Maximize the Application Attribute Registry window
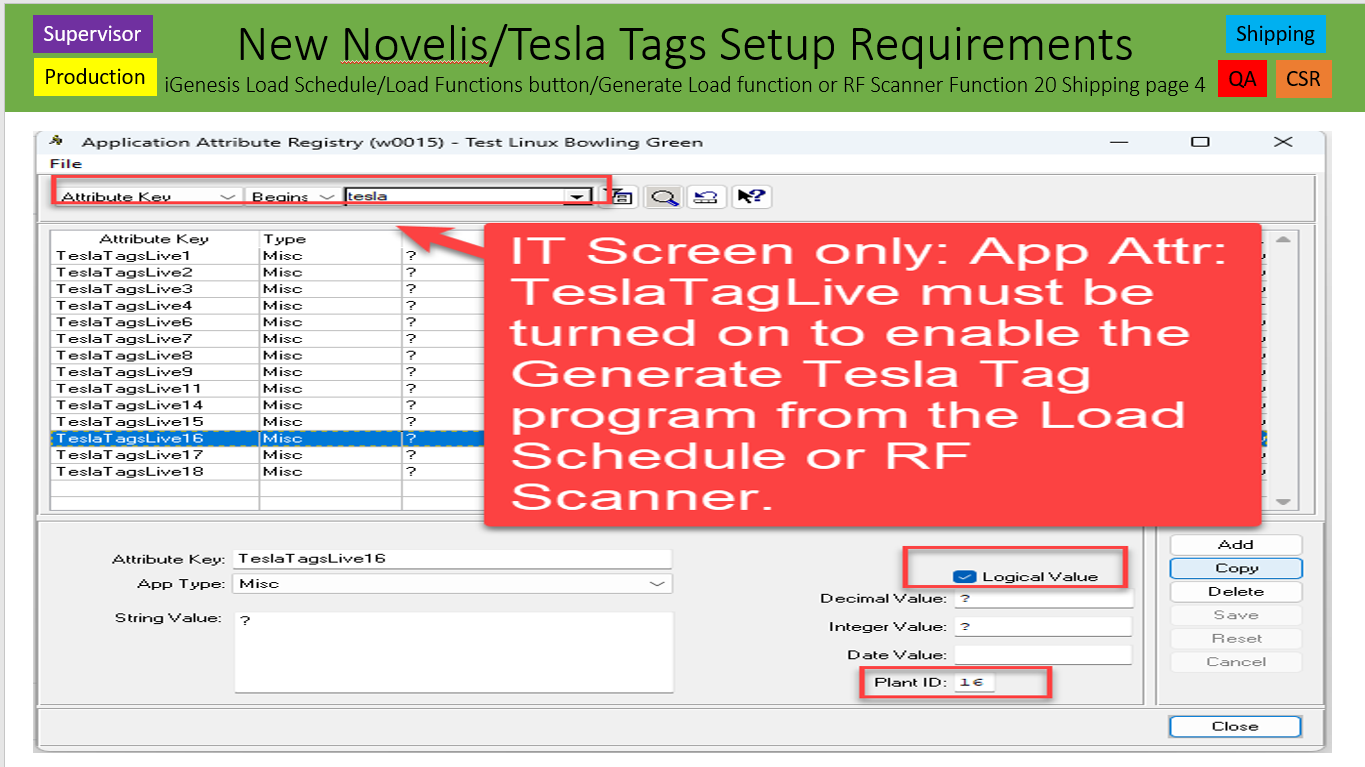This screenshot has width=1365, height=767. pyautogui.click(x=1200, y=142)
